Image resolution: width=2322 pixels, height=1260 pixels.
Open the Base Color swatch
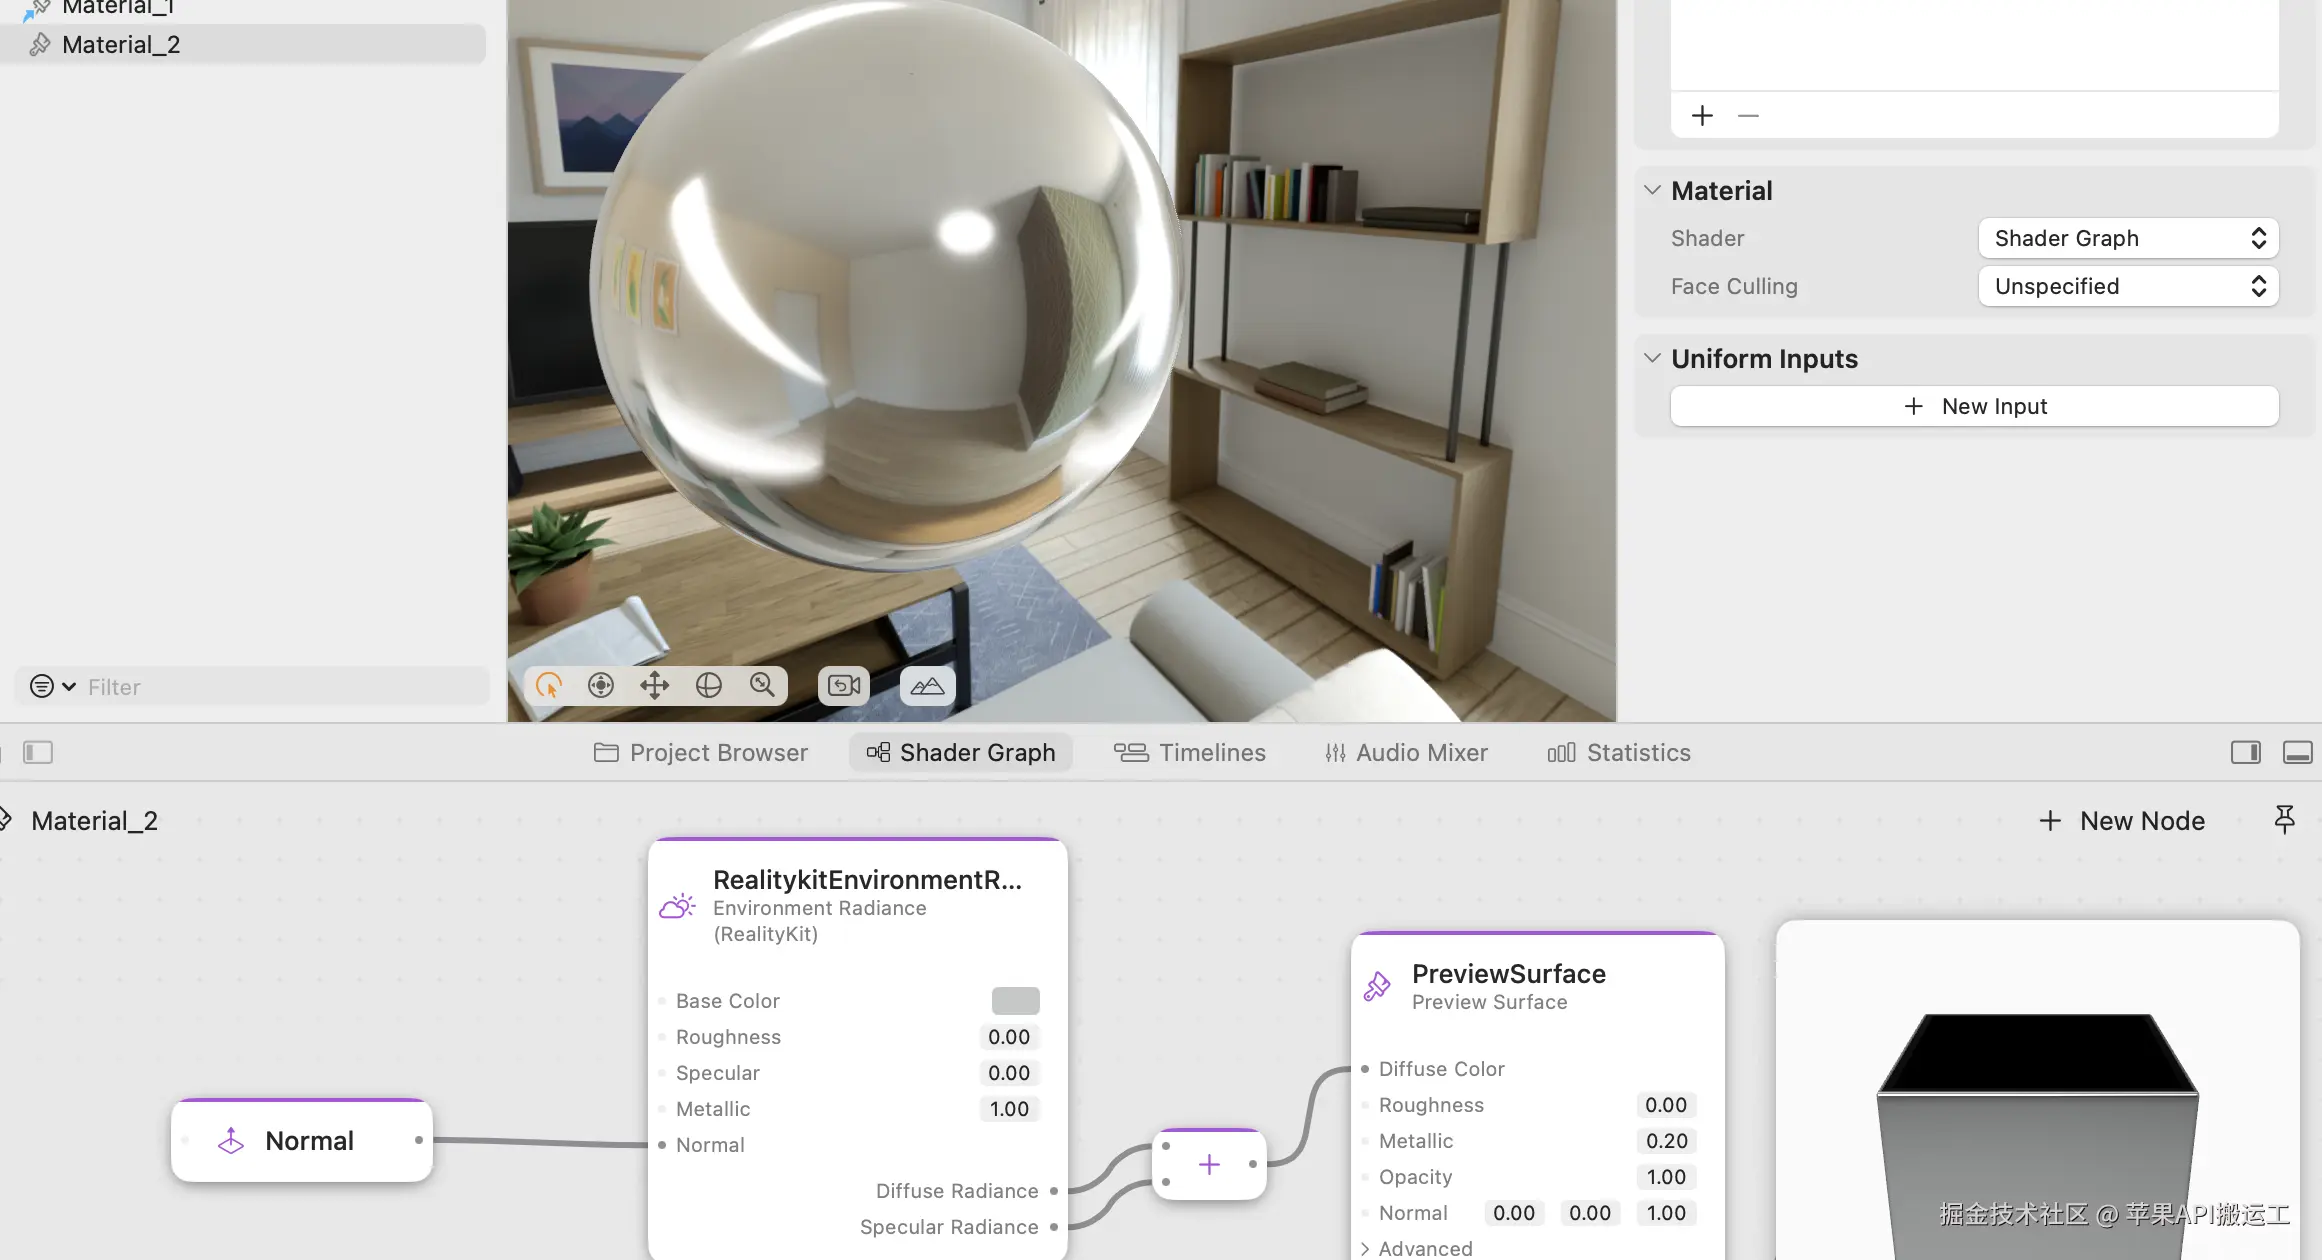1015,1000
